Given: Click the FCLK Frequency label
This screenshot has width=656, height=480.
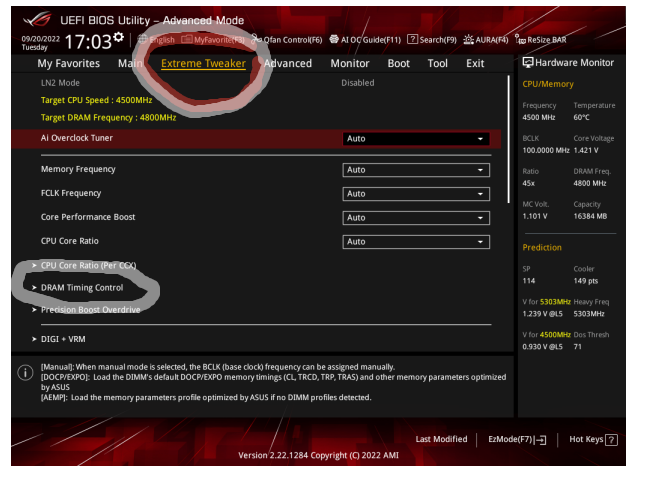Looking at the screenshot, I should tap(71, 193).
